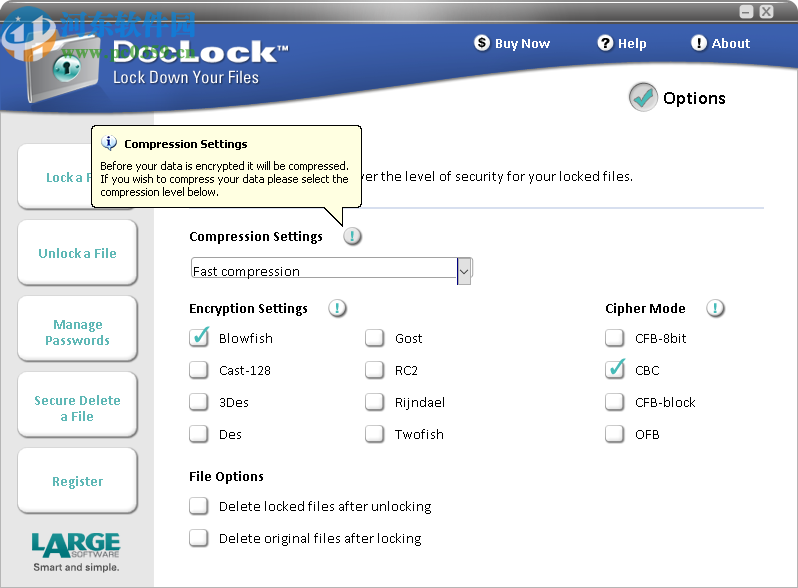The height and width of the screenshot is (588, 798).
Task: Enable 3Des encryption
Action: (x=198, y=402)
